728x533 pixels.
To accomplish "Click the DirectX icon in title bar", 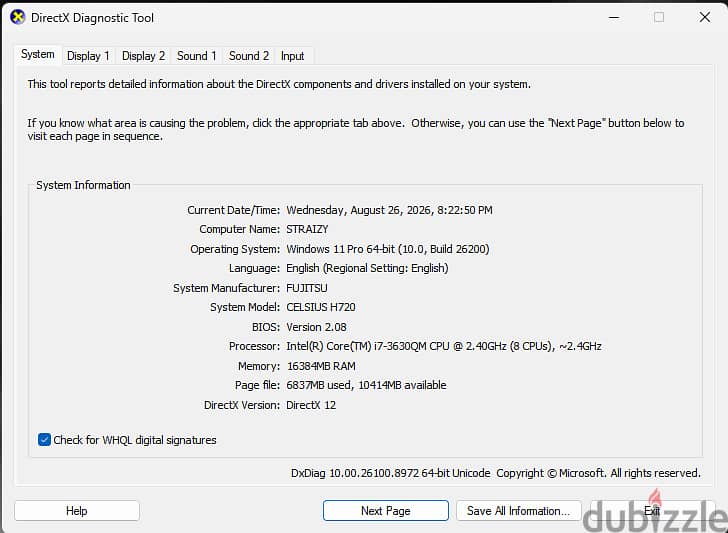I will [18, 18].
